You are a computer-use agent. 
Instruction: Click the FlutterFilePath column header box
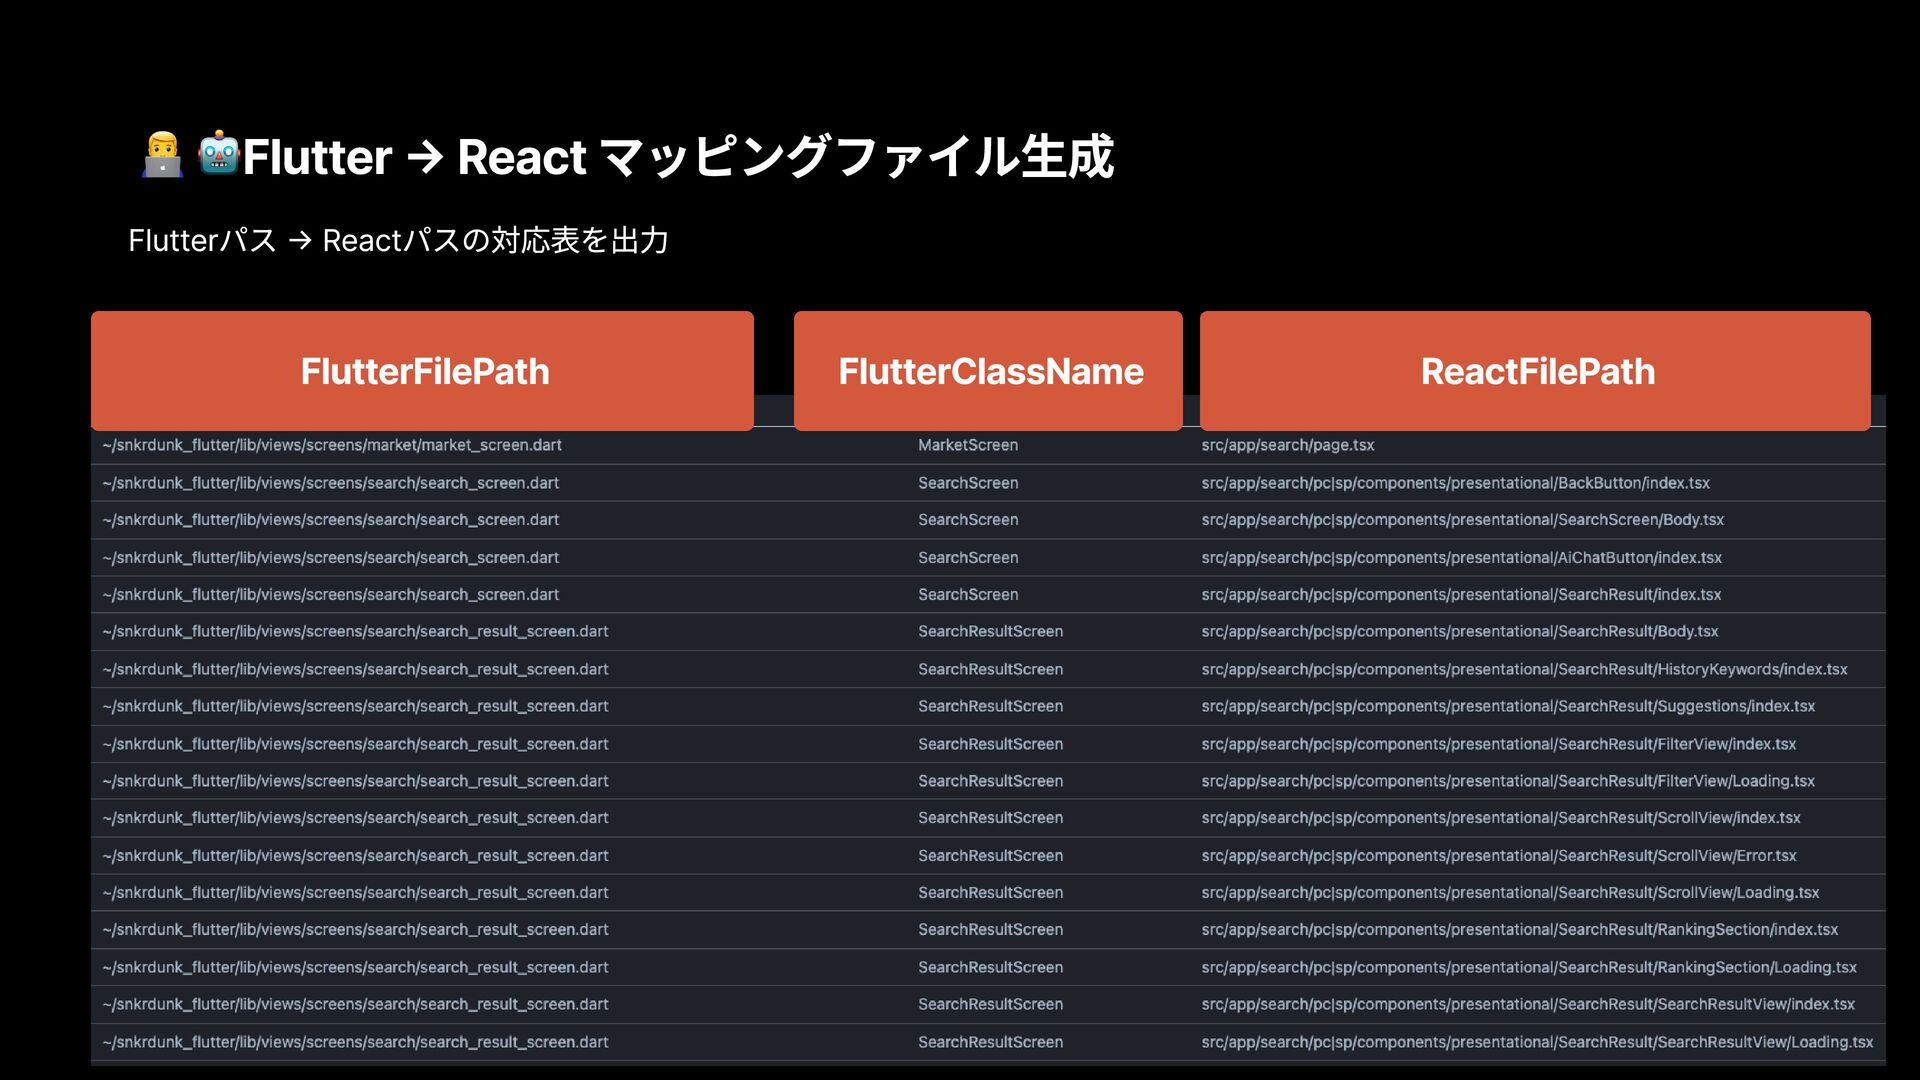coord(422,371)
